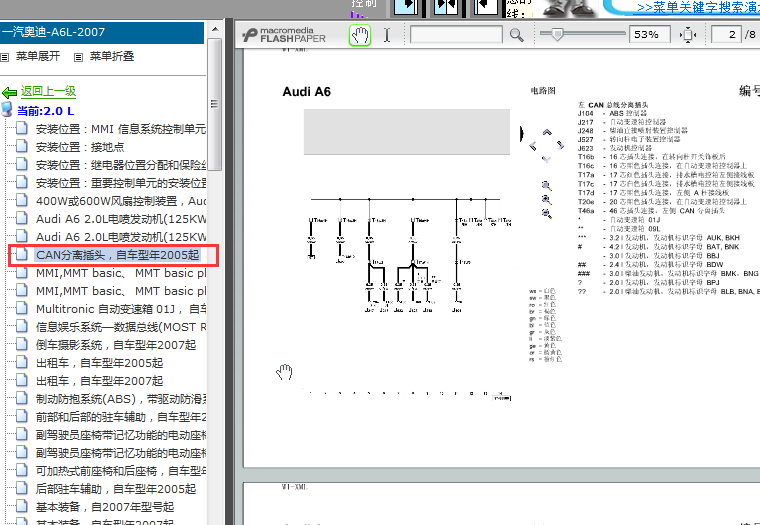The image size is (760, 525).
Task: Click the page number field showing 2
Action: coord(726,35)
